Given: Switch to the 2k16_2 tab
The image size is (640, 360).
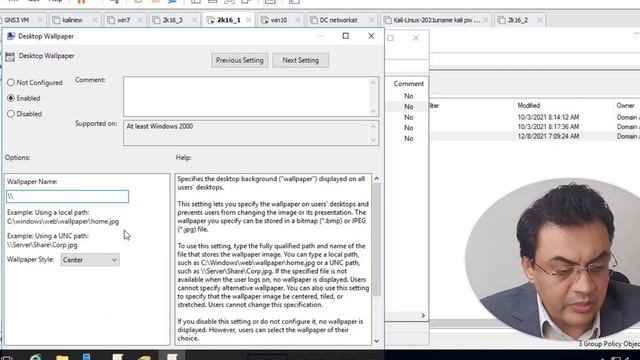Looking at the screenshot, I should pyautogui.click(x=518, y=20).
